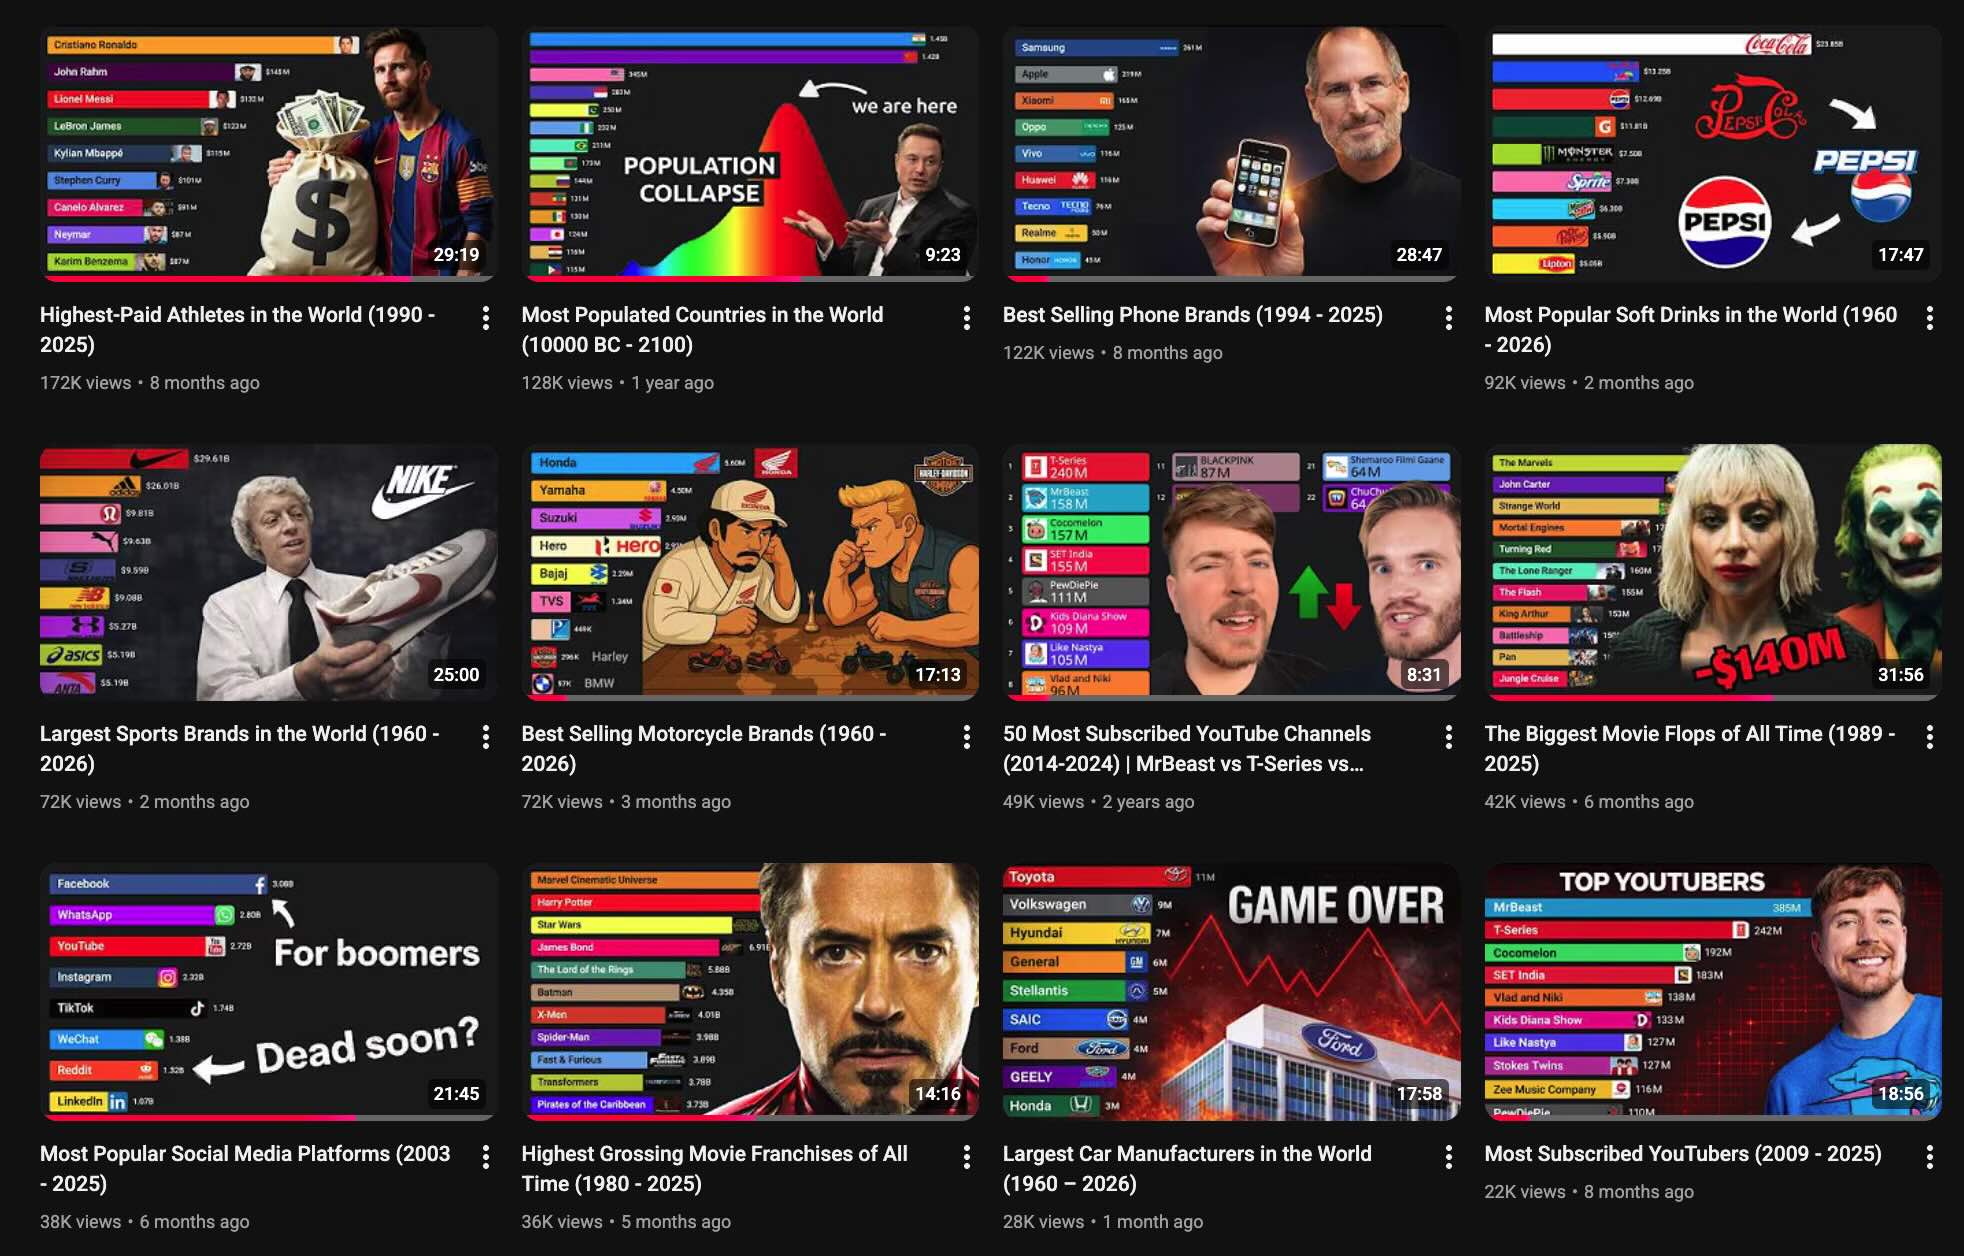Open title 'The Biggest Movie Flops of All Time'

[x=1690, y=748]
